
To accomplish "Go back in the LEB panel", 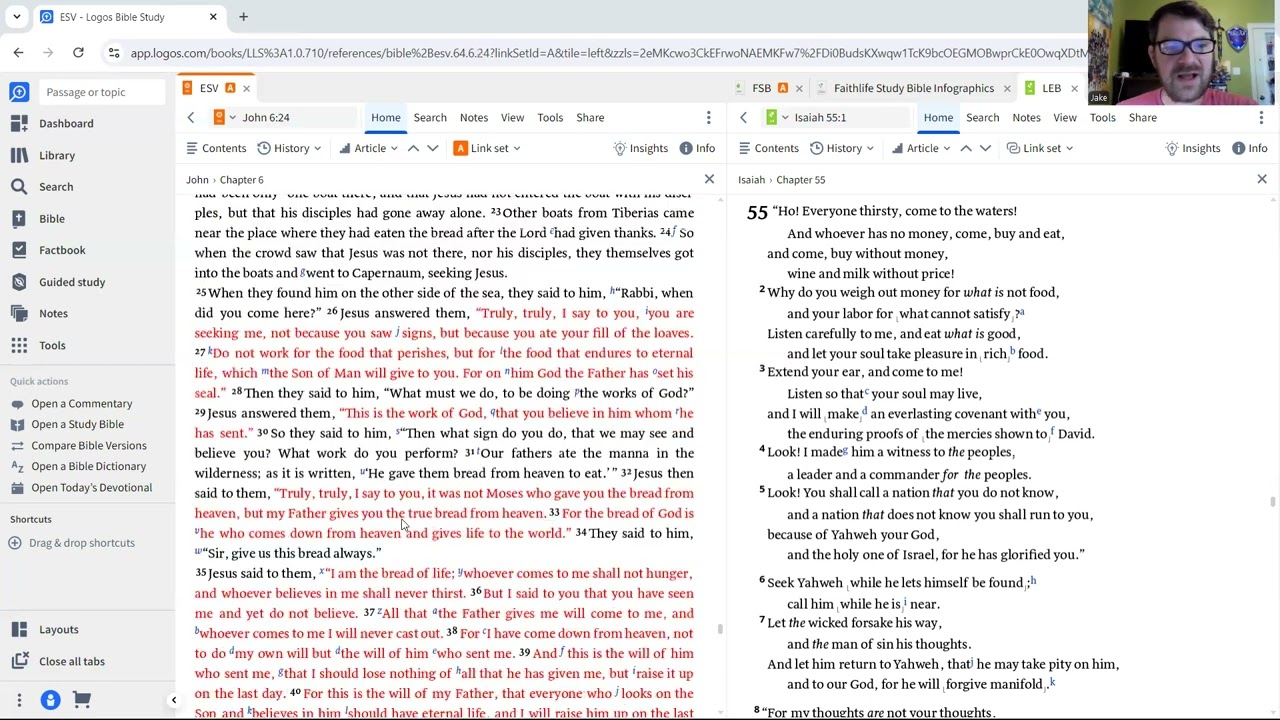I will (x=743, y=118).
